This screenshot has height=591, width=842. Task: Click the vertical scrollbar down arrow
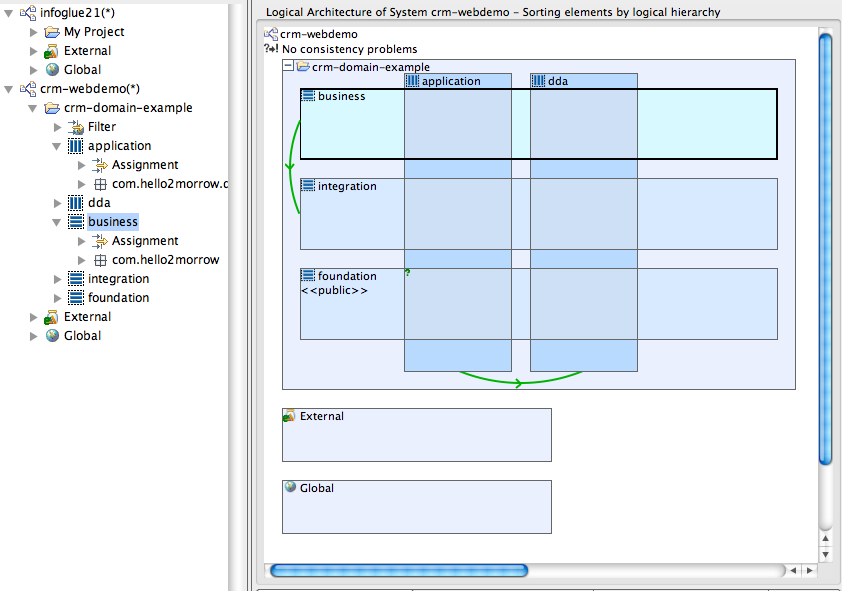coord(825,554)
